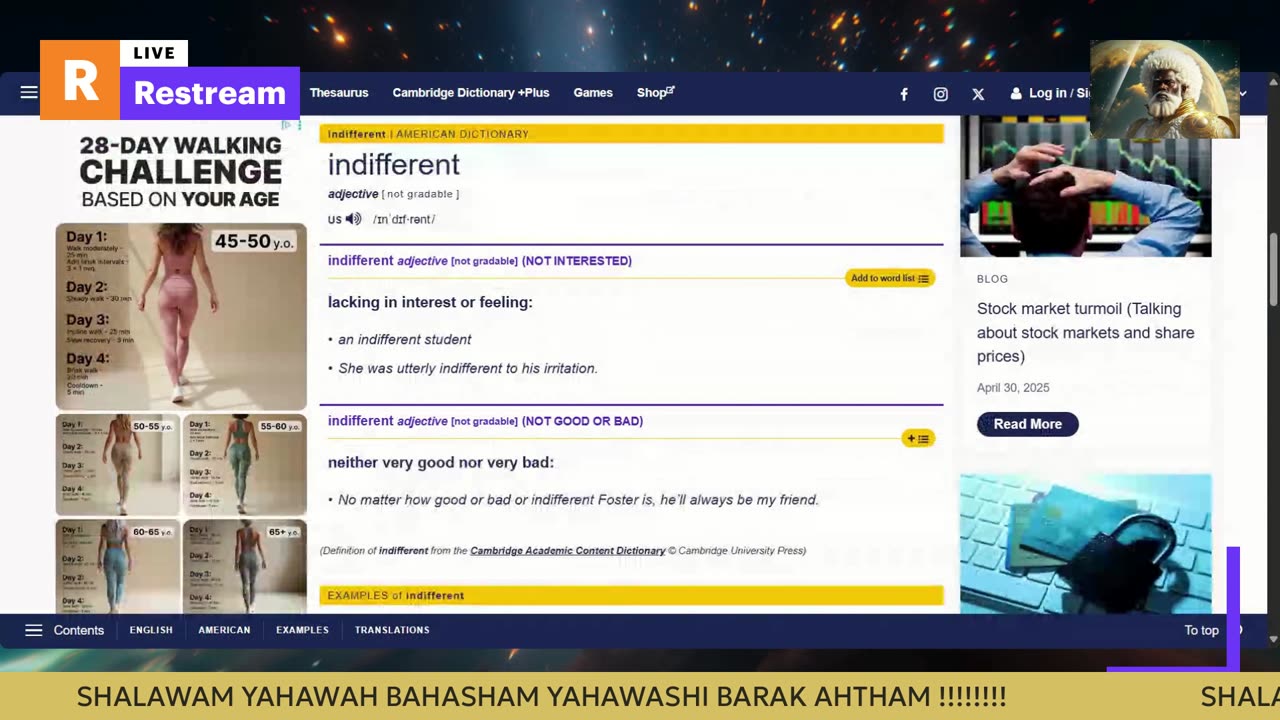Screen dimensions: 1280x720
Task: Open Shop link in navigation bar
Action: point(656,93)
